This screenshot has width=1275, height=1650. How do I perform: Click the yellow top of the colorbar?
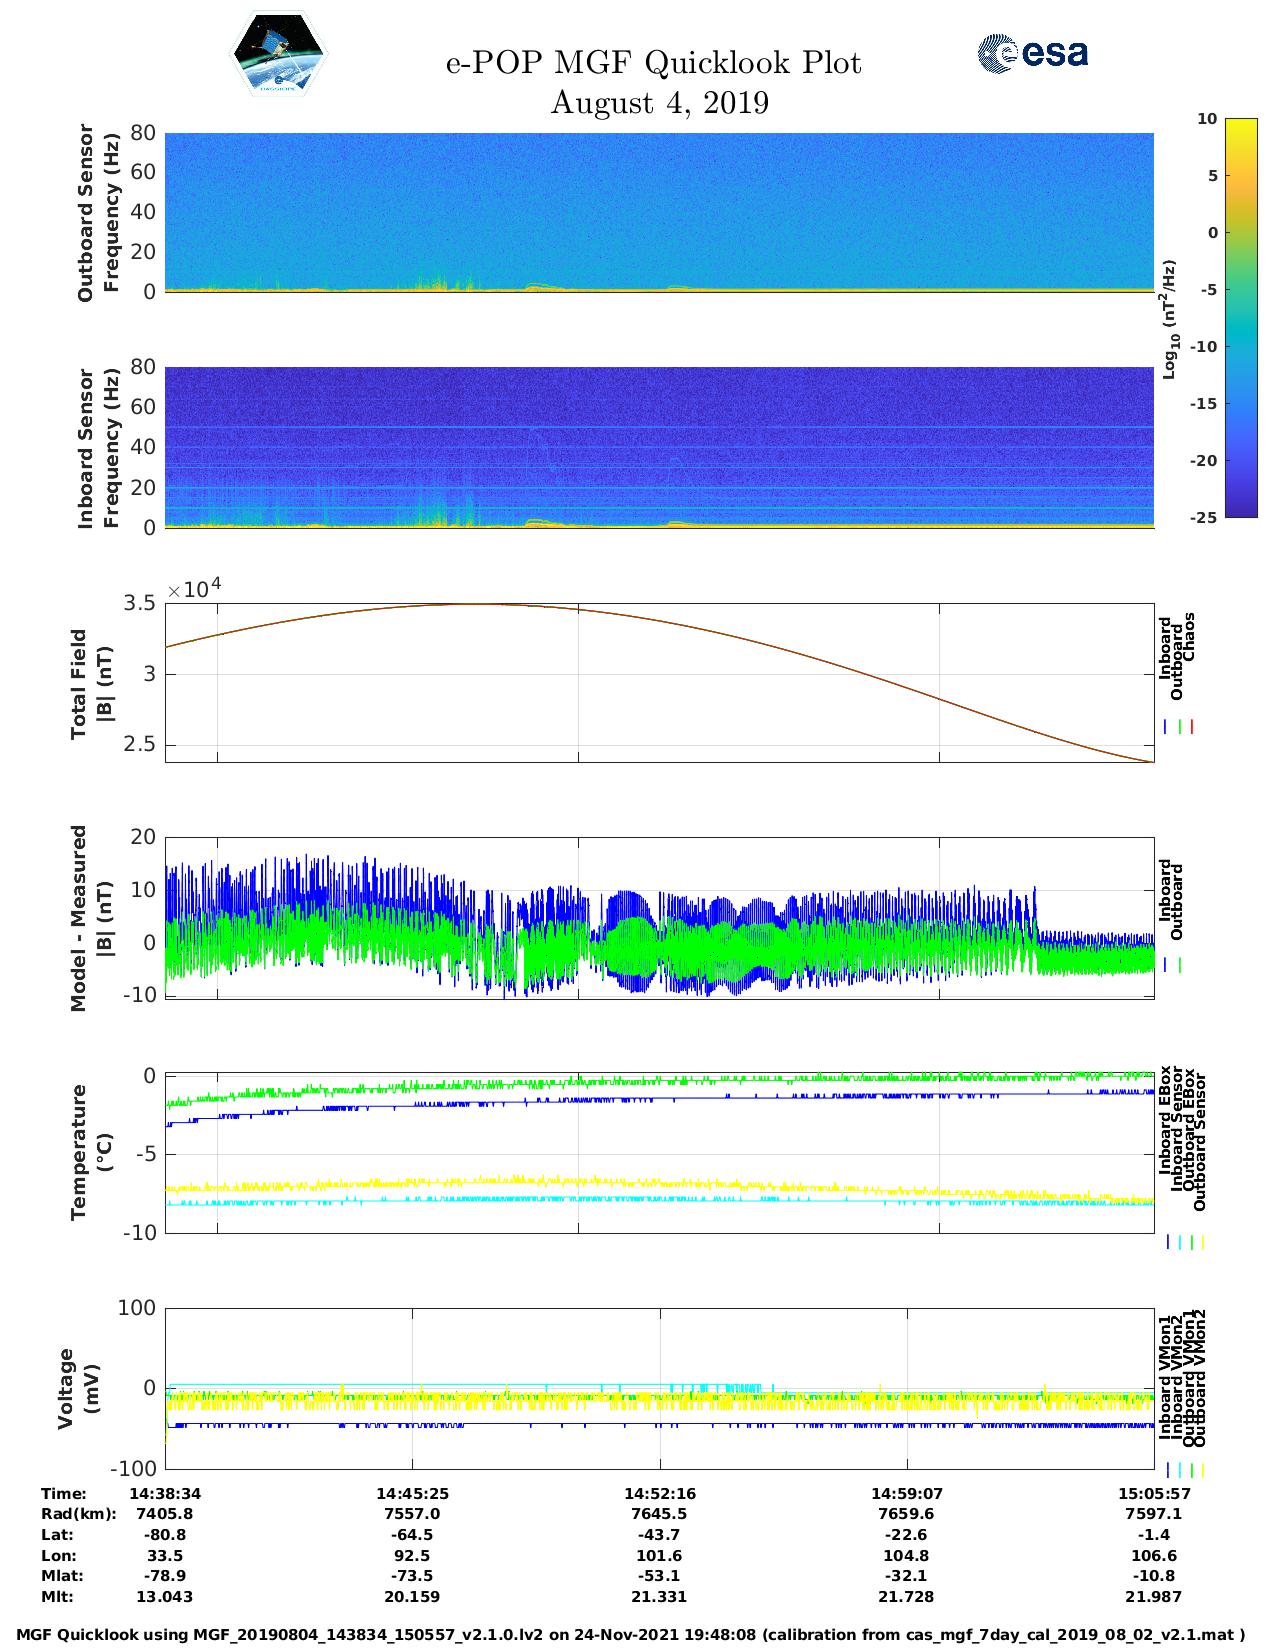(x=1241, y=125)
